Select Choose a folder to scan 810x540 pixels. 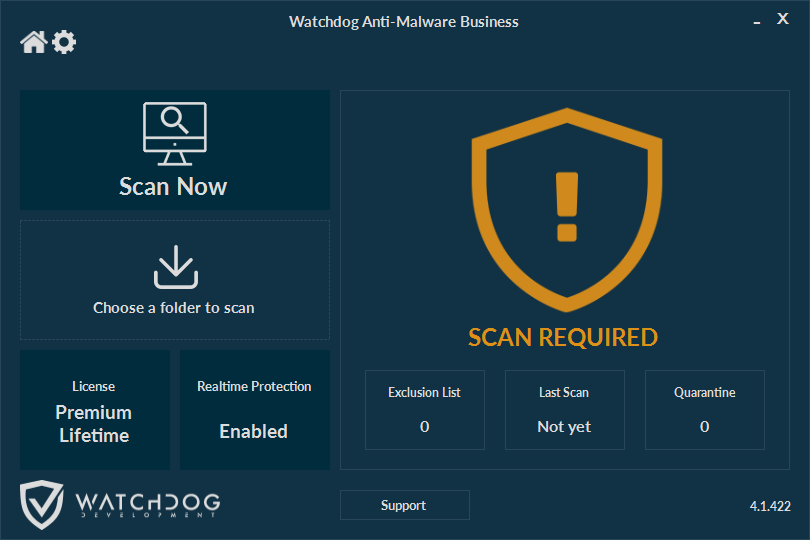click(175, 280)
